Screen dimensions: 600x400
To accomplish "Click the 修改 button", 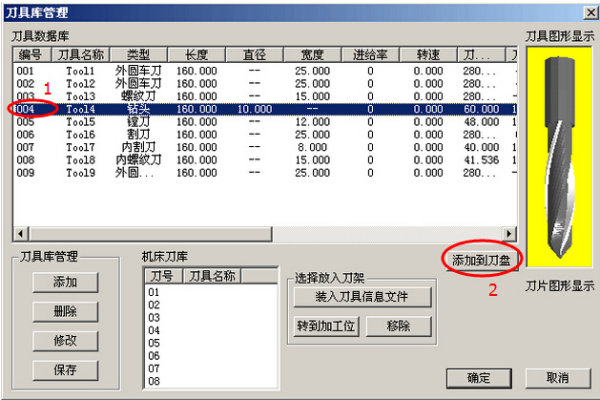I will pyautogui.click(x=64, y=340).
